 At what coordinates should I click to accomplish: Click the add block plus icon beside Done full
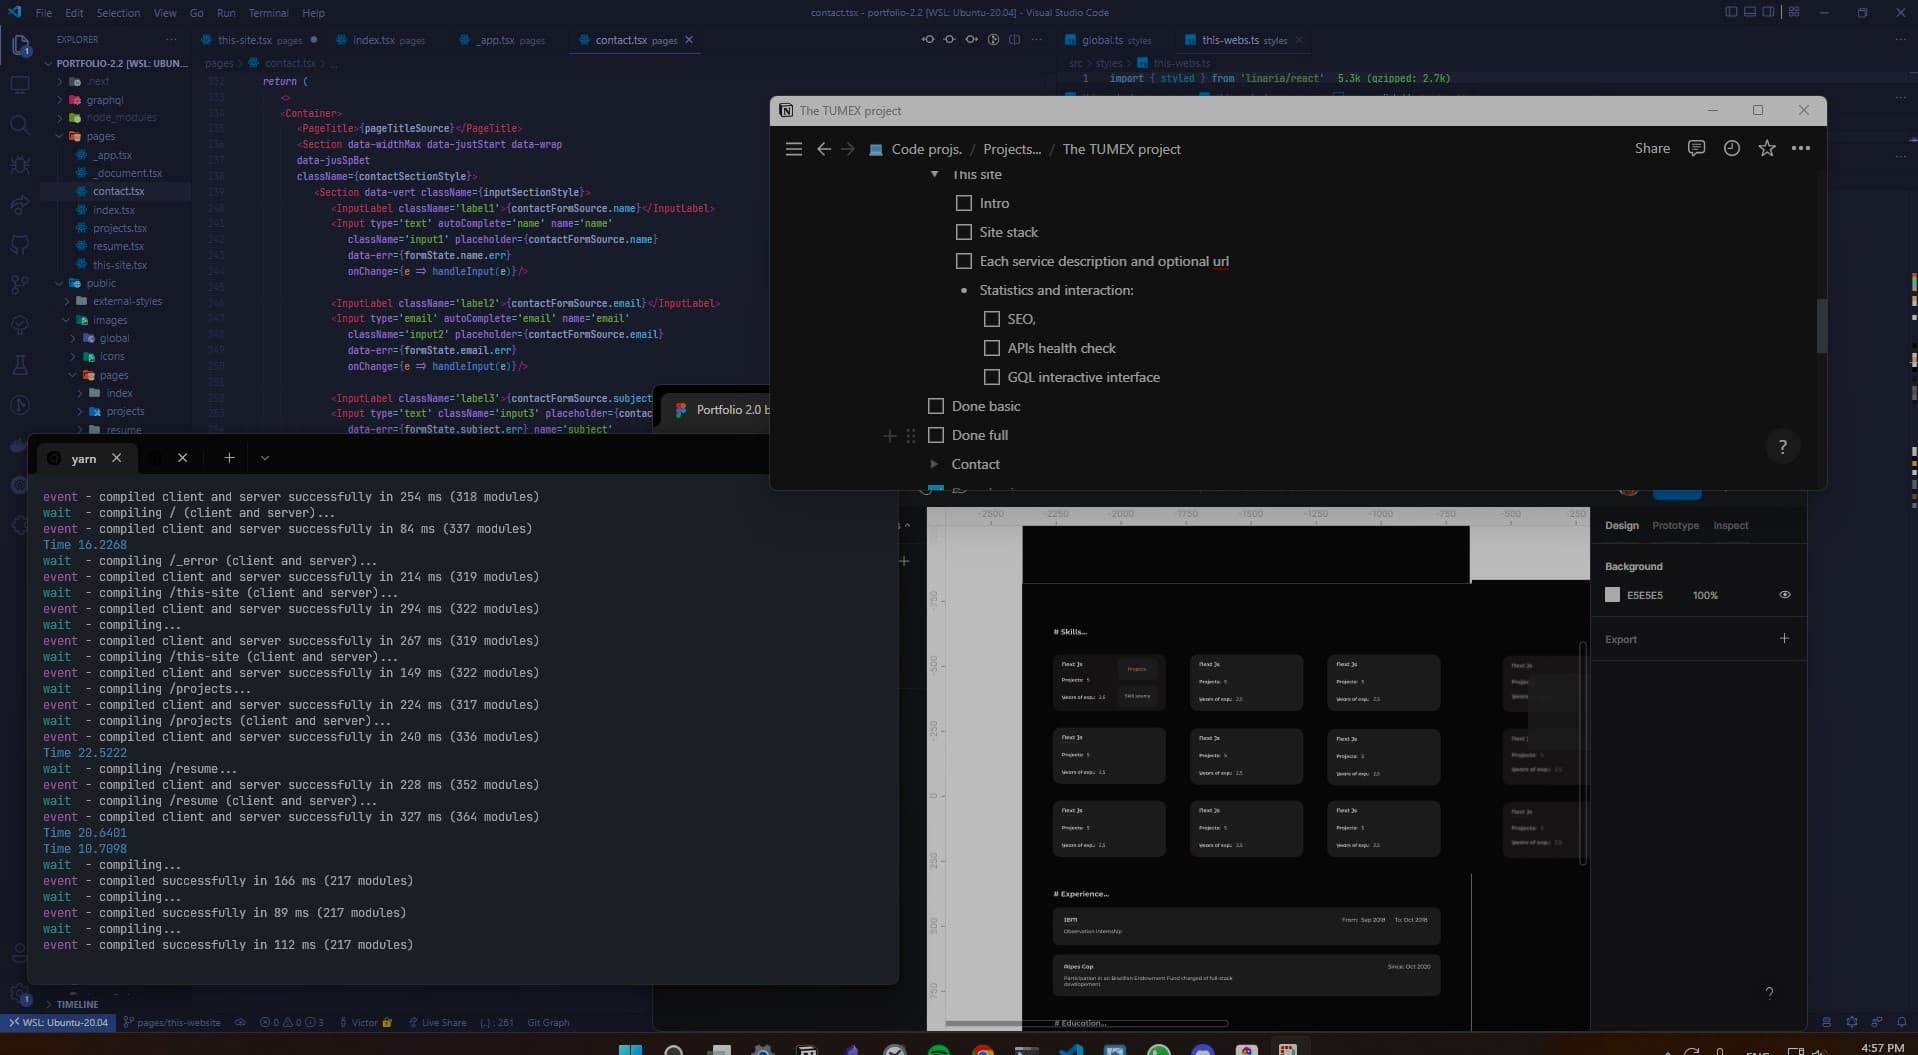pos(889,436)
